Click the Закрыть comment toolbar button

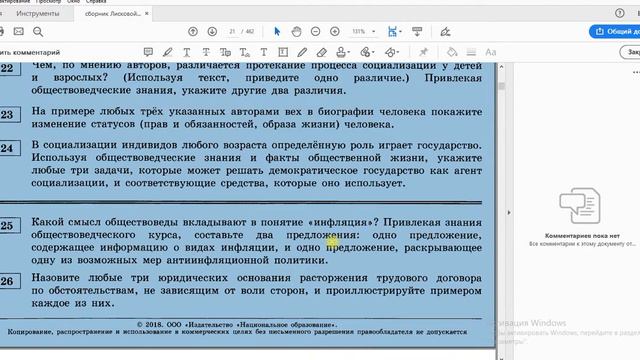630,52
